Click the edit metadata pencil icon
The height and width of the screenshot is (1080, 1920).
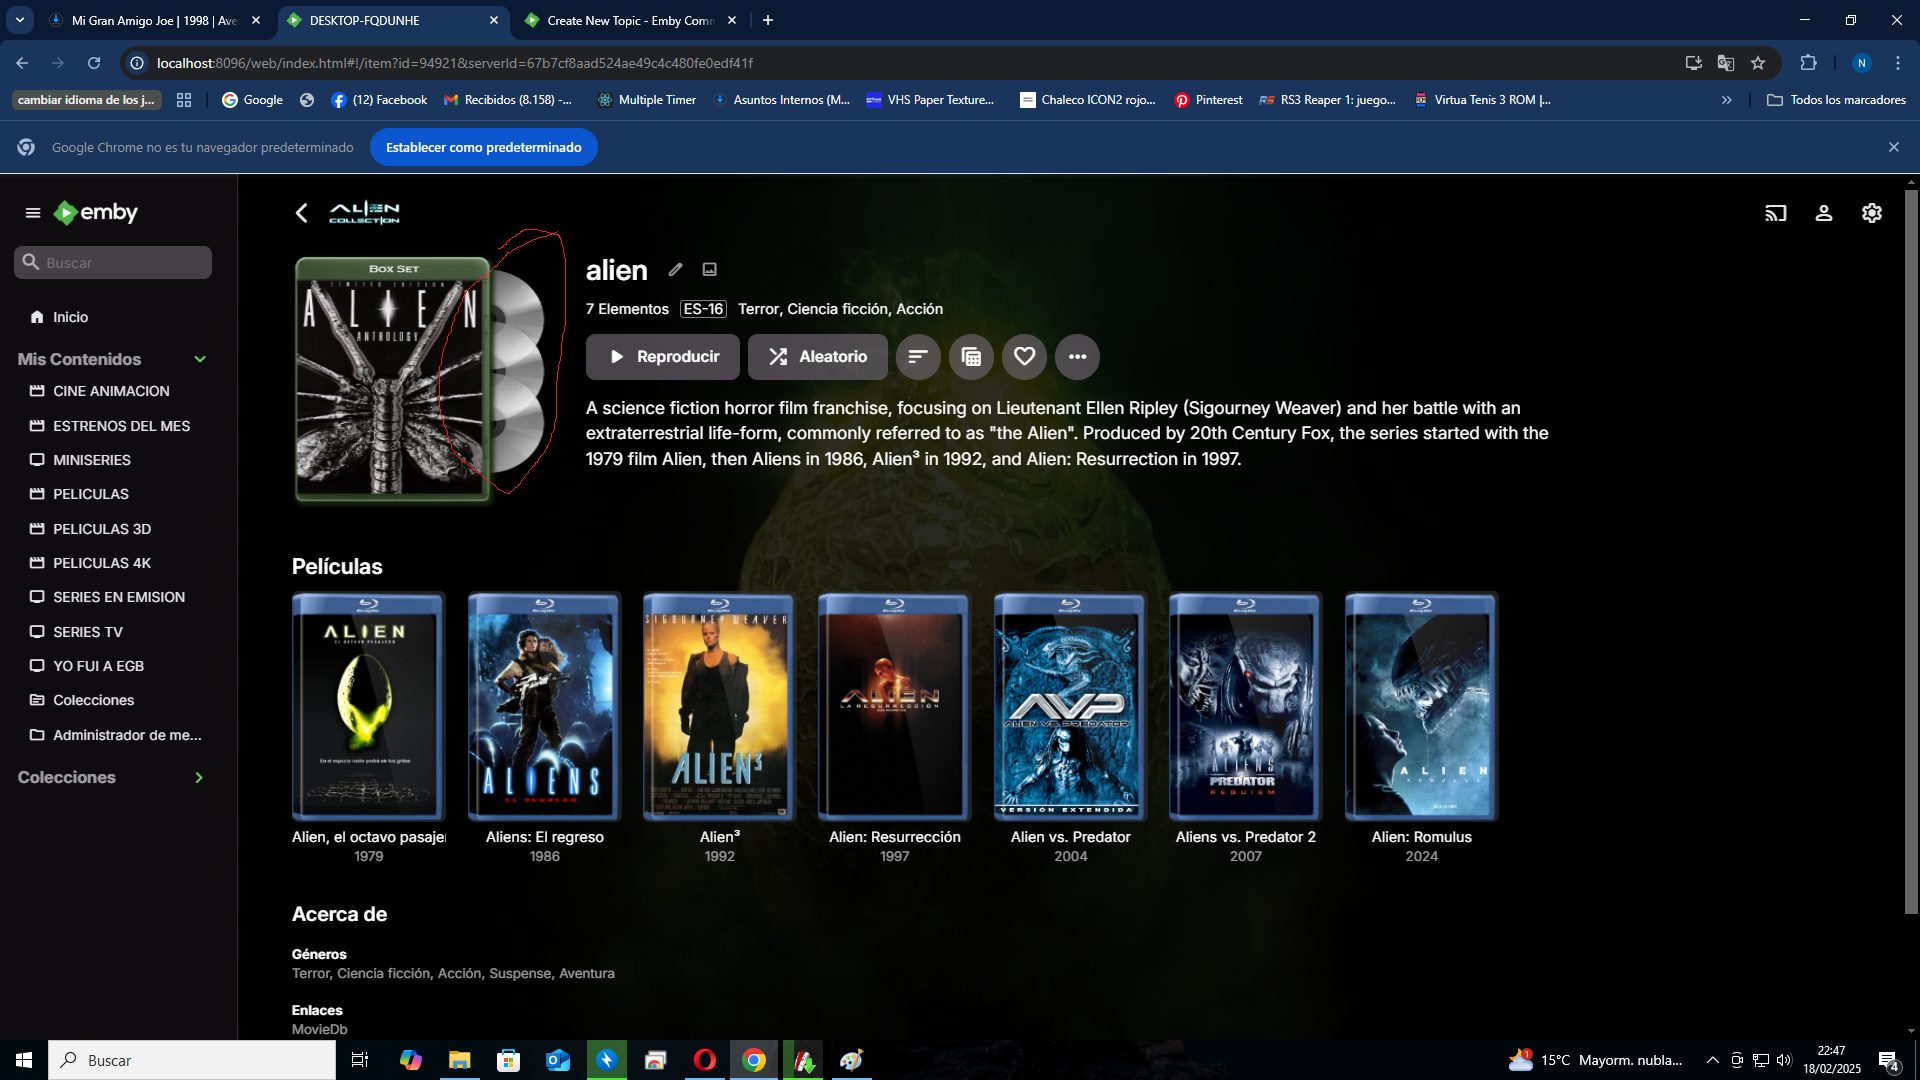coord(676,269)
